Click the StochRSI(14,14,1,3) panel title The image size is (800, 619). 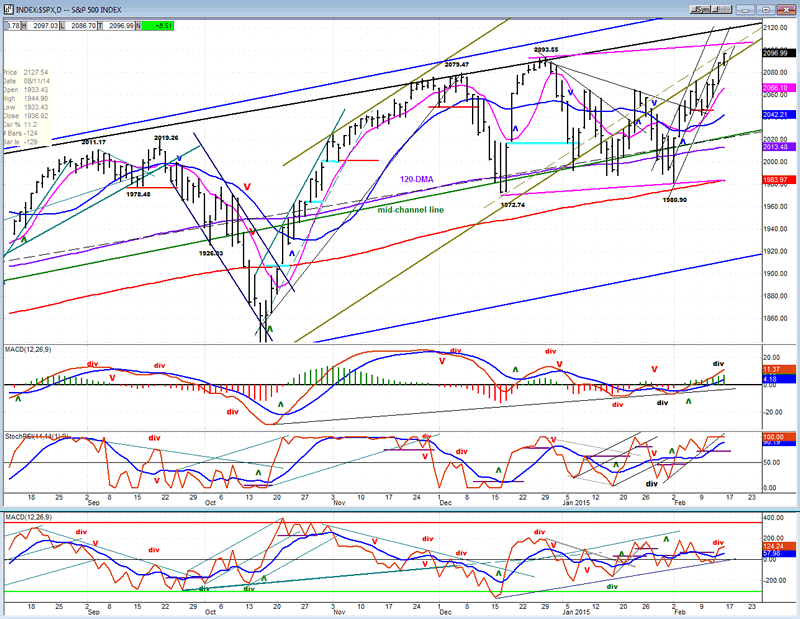point(37,437)
